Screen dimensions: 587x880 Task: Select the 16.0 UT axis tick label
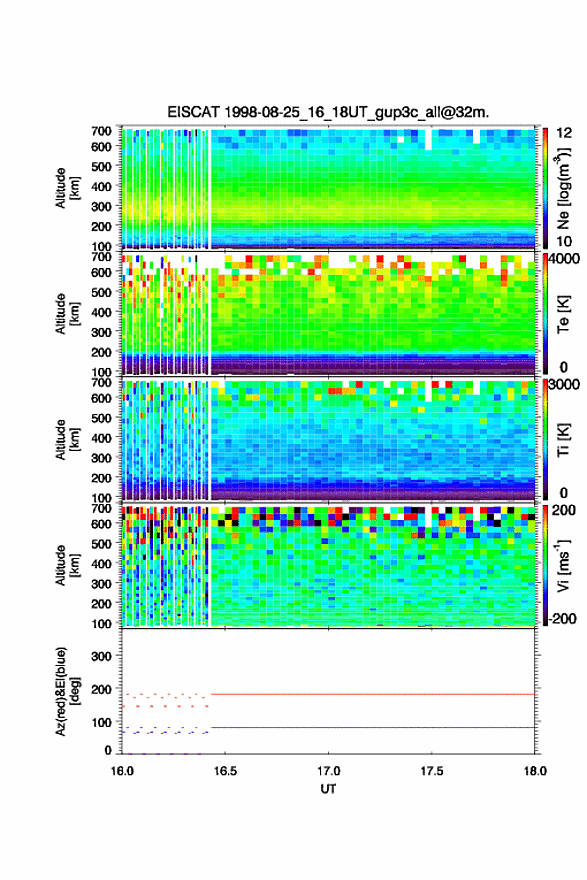click(122, 771)
